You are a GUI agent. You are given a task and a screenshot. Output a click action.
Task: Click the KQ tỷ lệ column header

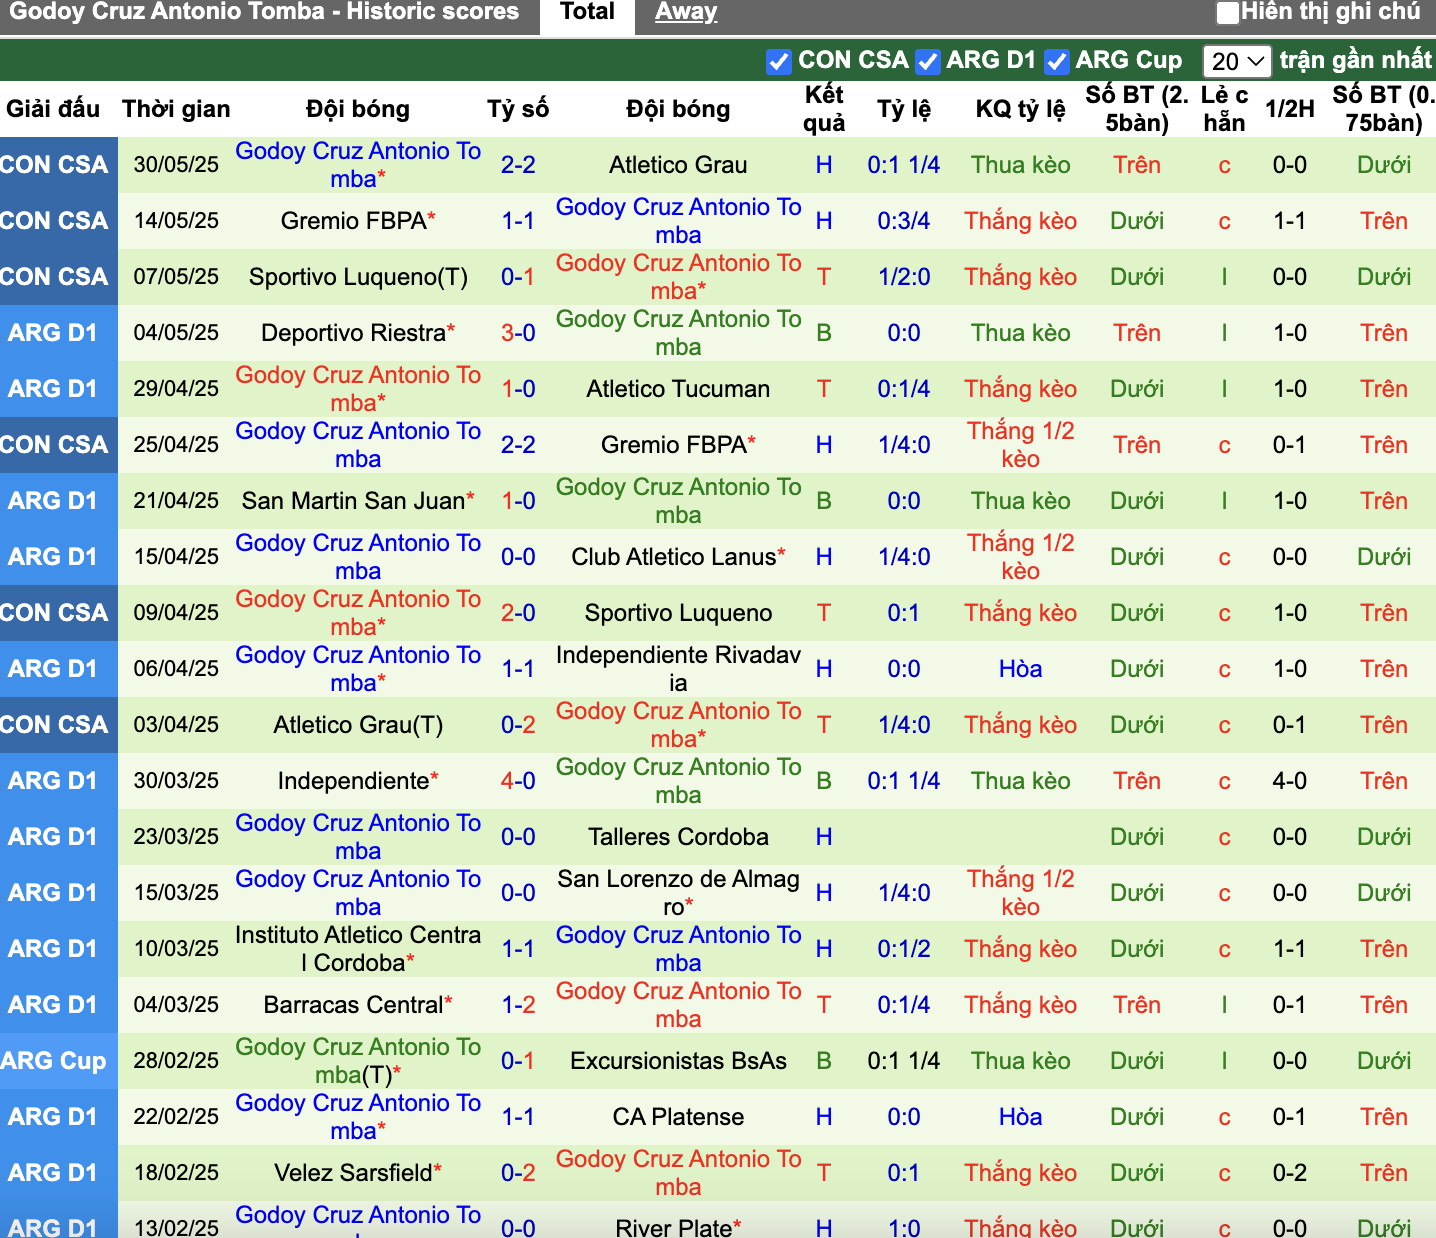[1020, 109]
